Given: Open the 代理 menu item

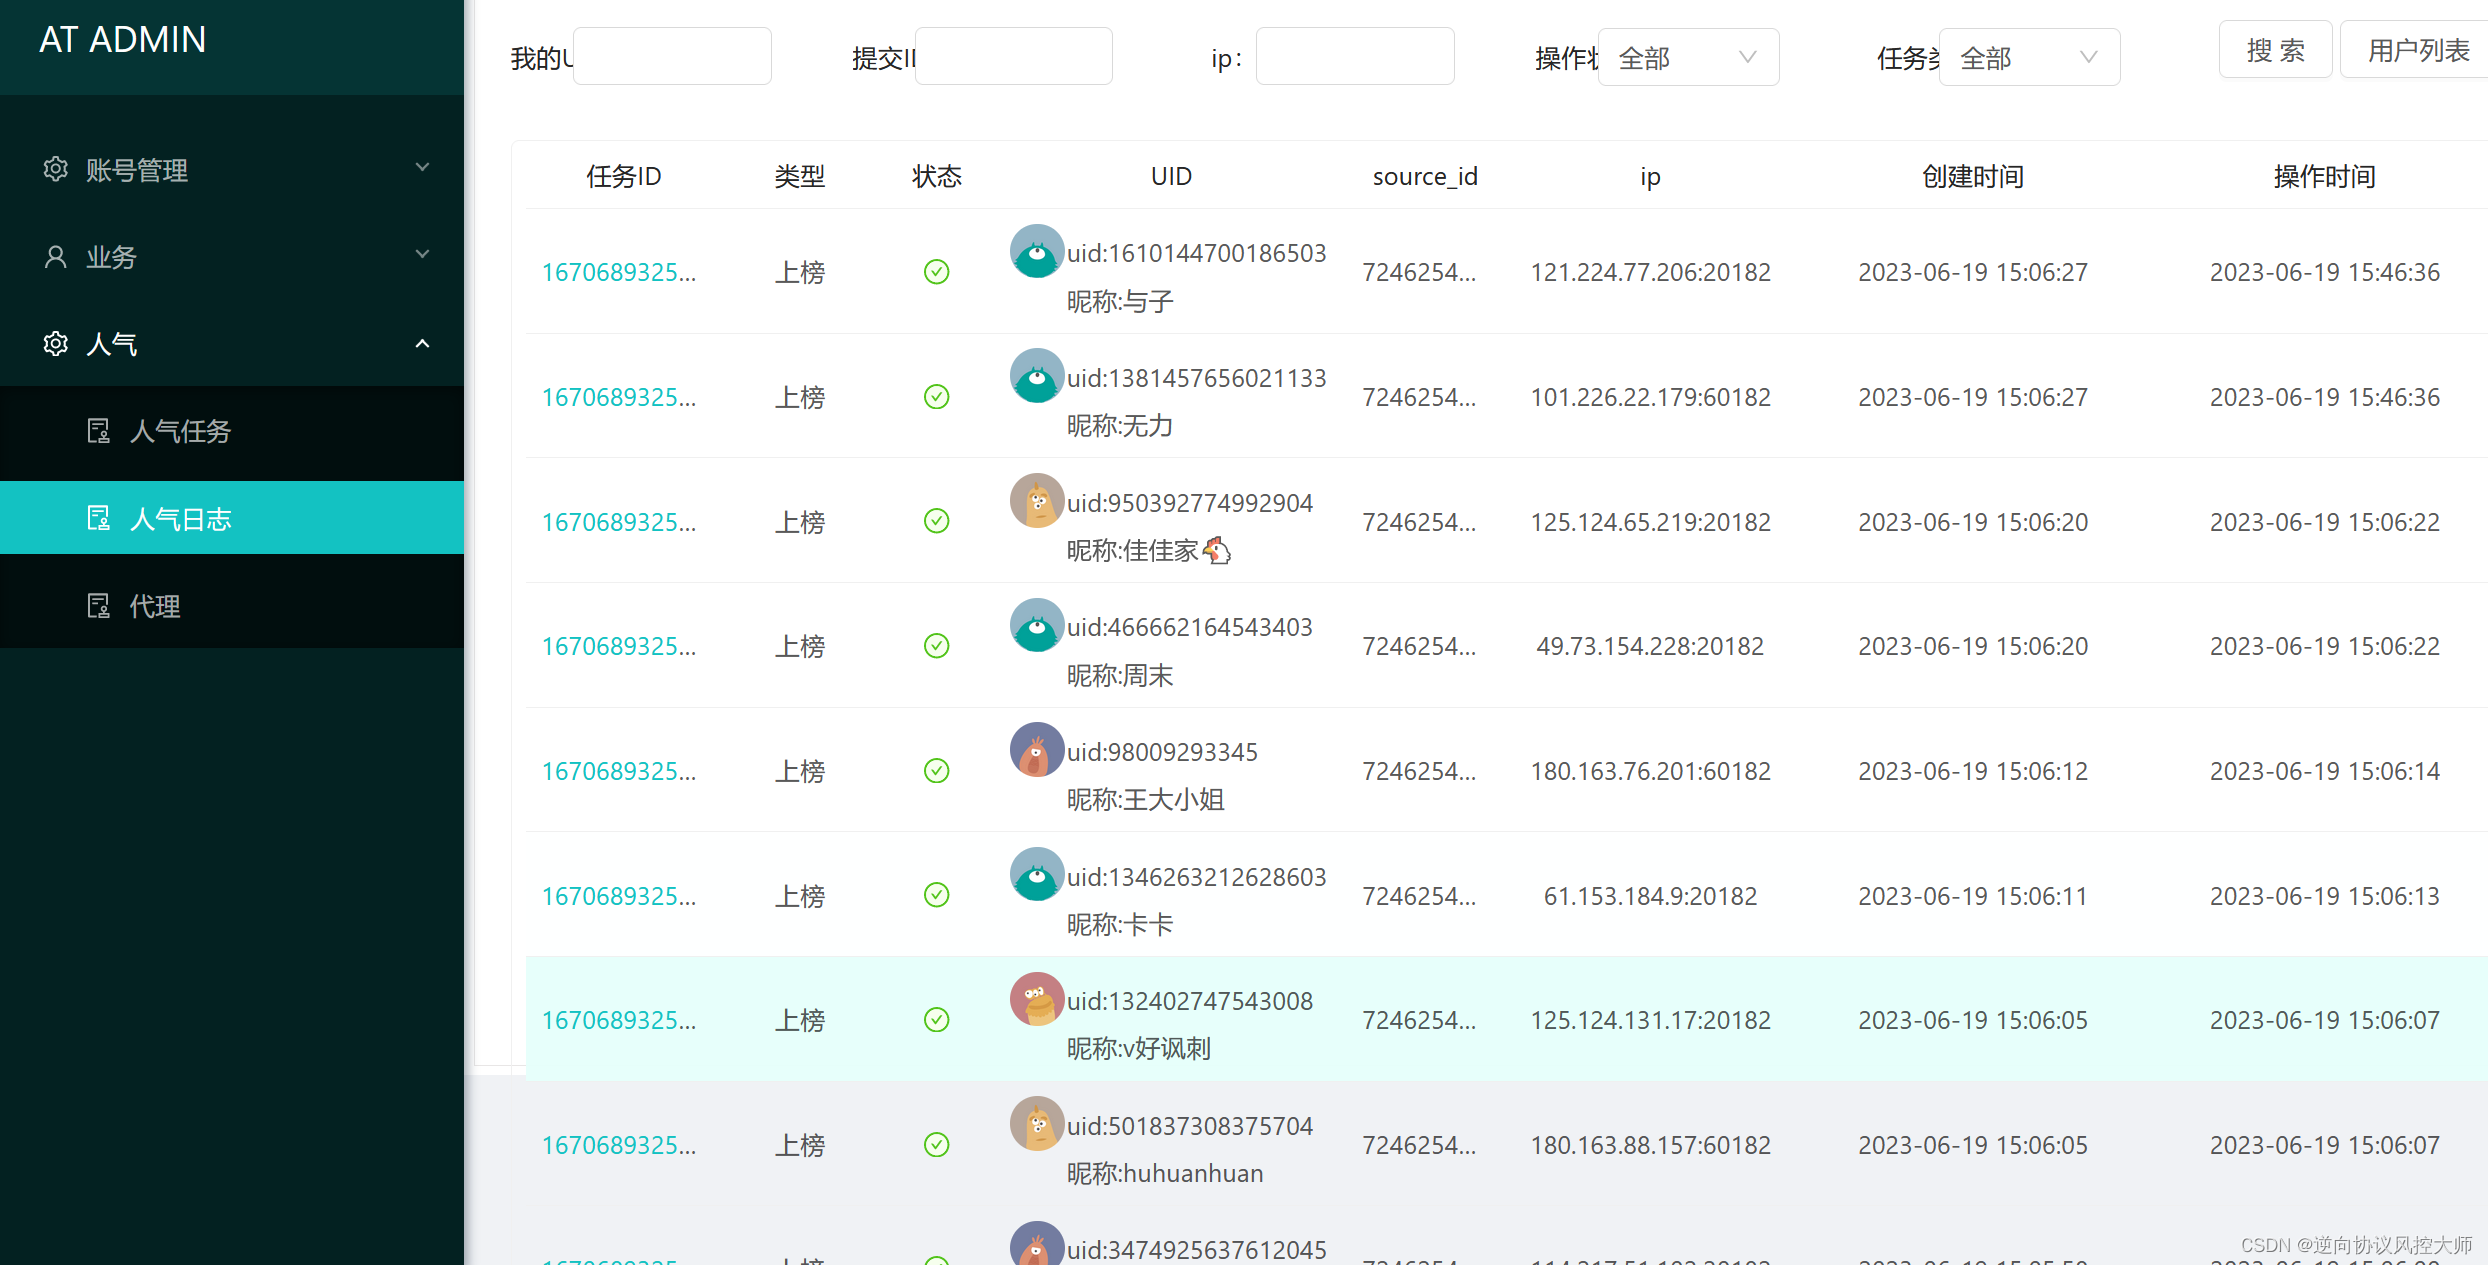Looking at the screenshot, I should coord(155,606).
